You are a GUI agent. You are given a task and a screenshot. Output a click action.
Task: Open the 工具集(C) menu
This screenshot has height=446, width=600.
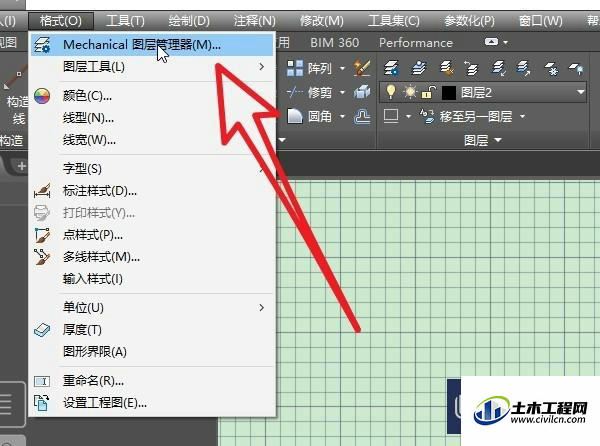point(394,21)
